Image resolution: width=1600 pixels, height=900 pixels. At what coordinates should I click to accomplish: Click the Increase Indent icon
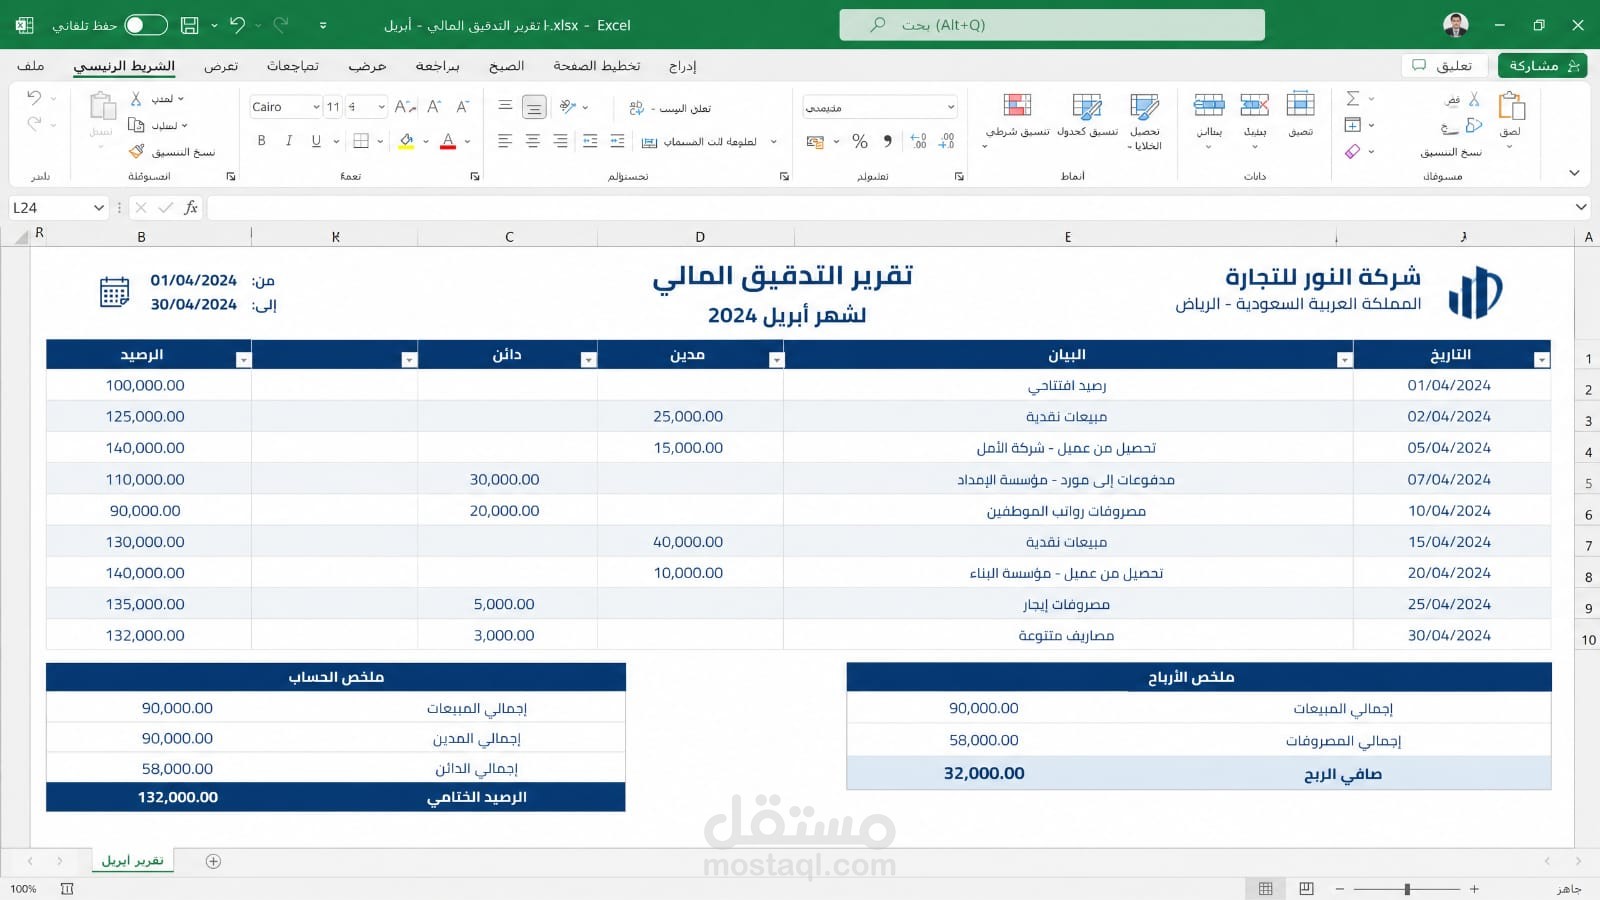coord(617,141)
